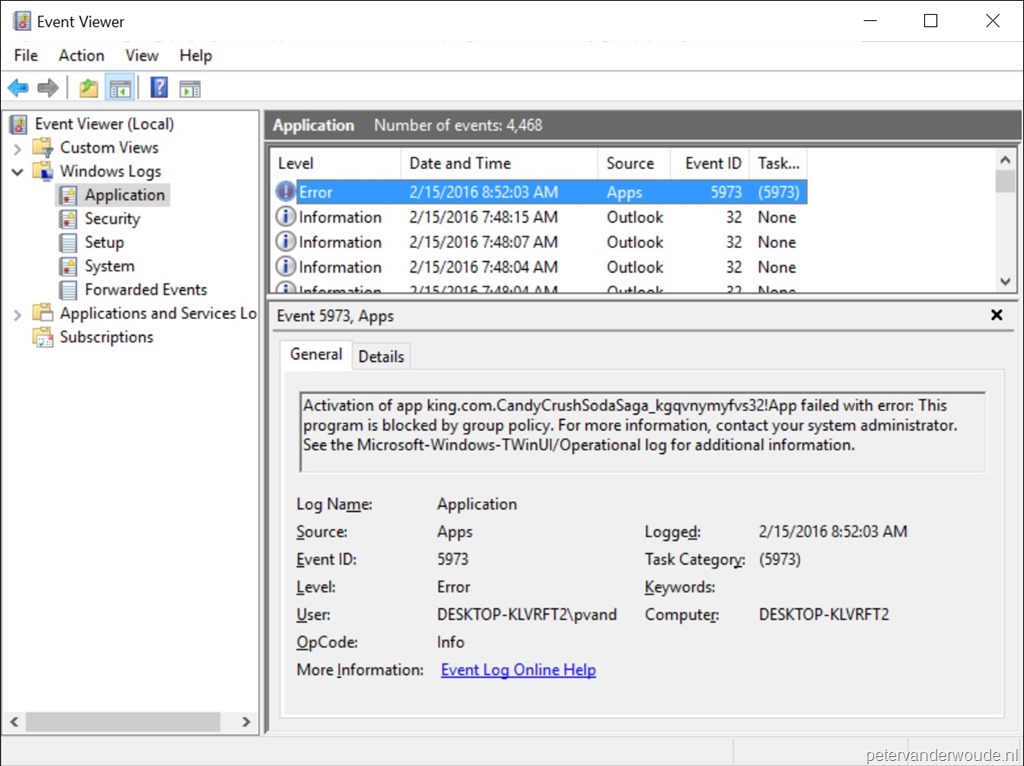Screen dimensions: 1024x766
Task: Click the scroll-down arrow of the event list
Action: tap(1005, 282)
